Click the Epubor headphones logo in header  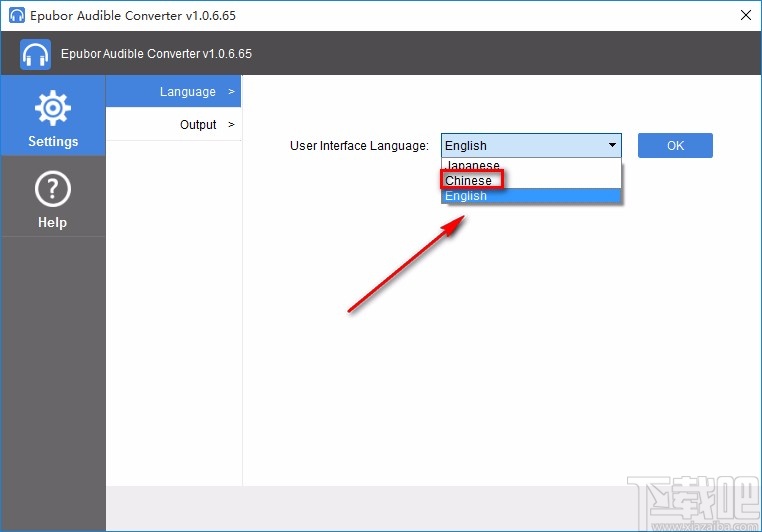35,54
